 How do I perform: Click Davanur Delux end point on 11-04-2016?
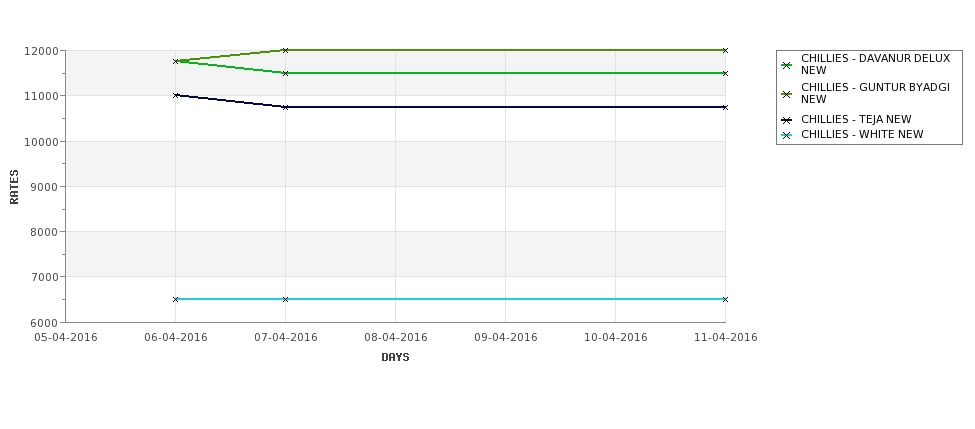[x=725, y=73]
